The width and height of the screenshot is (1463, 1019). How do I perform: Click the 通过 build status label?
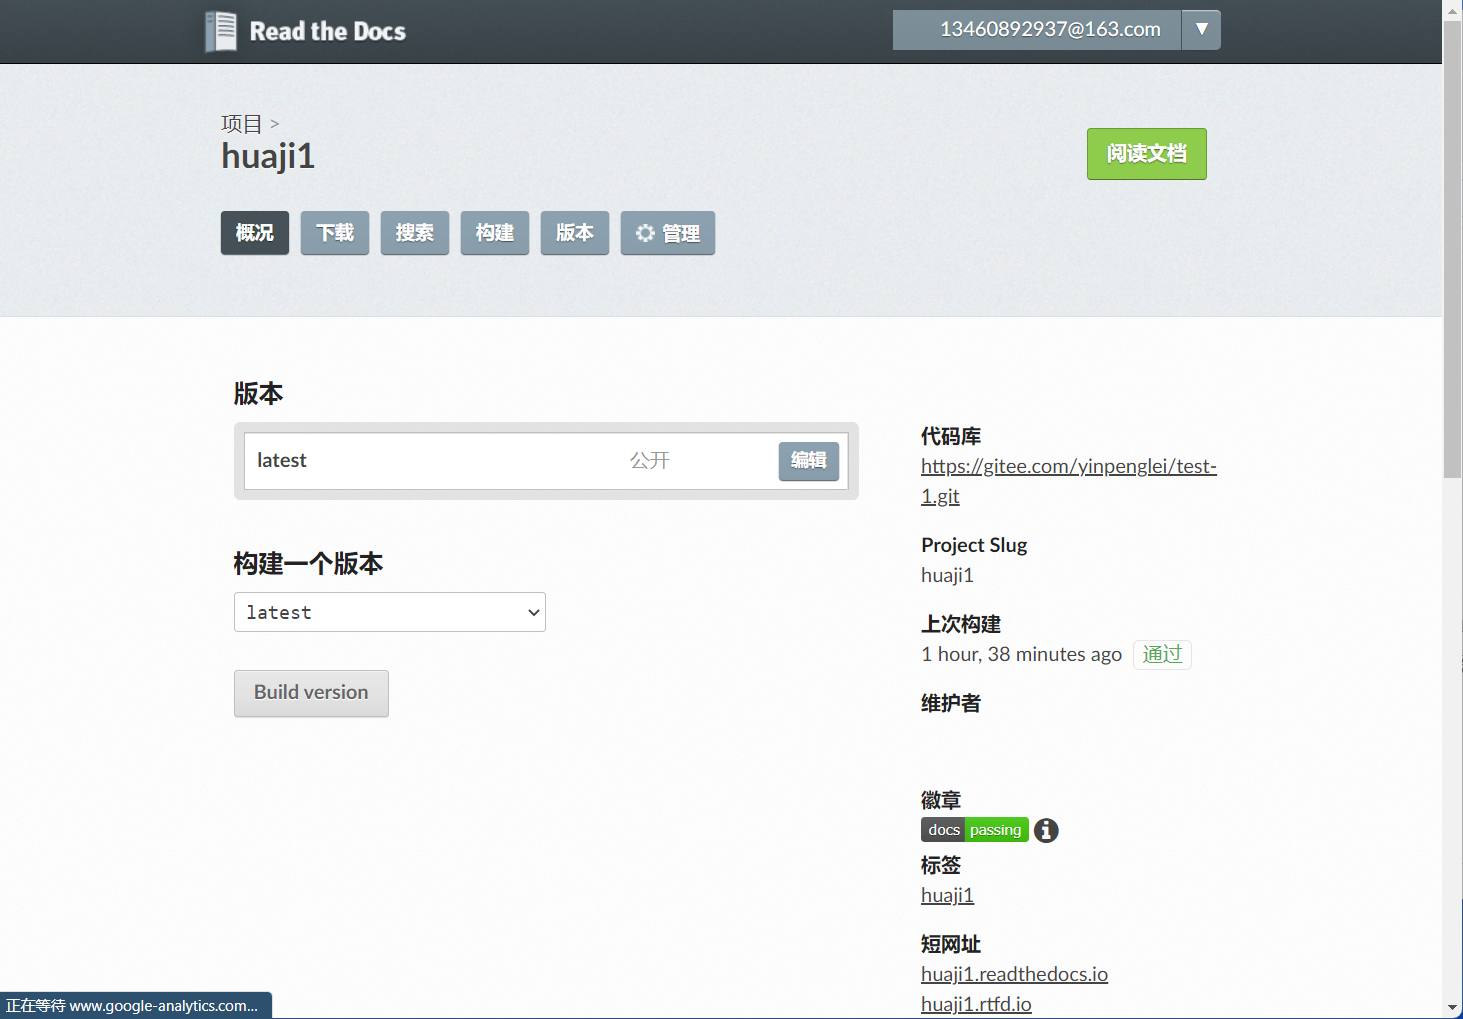point(1162,654)
